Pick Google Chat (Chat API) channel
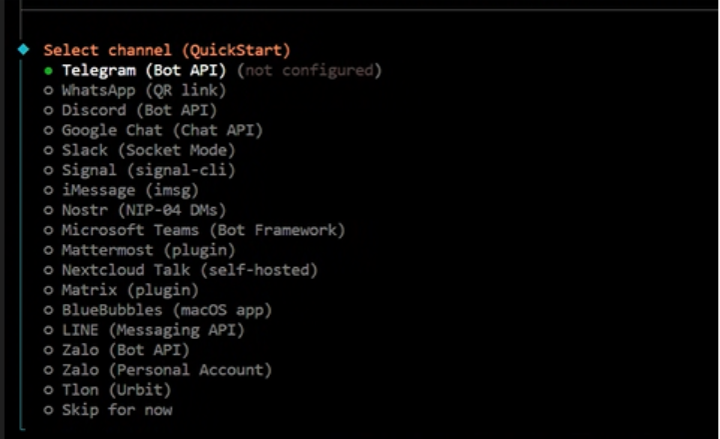720x439 pixels. (x=162, y=130)
